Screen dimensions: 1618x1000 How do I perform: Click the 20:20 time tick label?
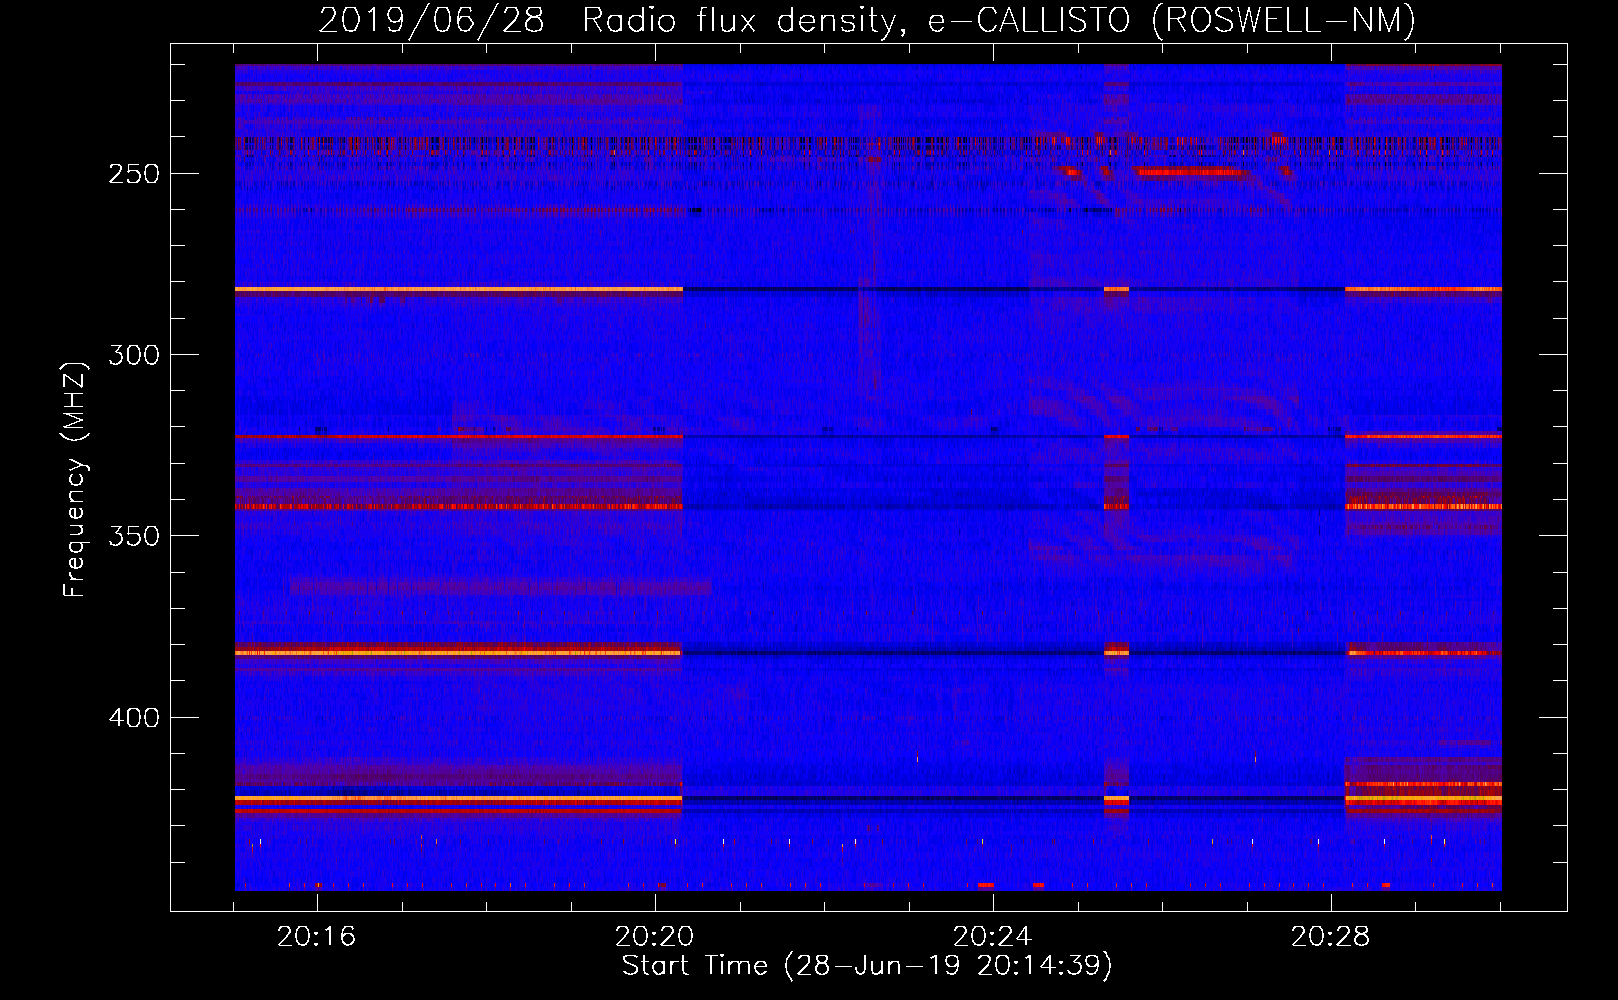tap(654, 937)
